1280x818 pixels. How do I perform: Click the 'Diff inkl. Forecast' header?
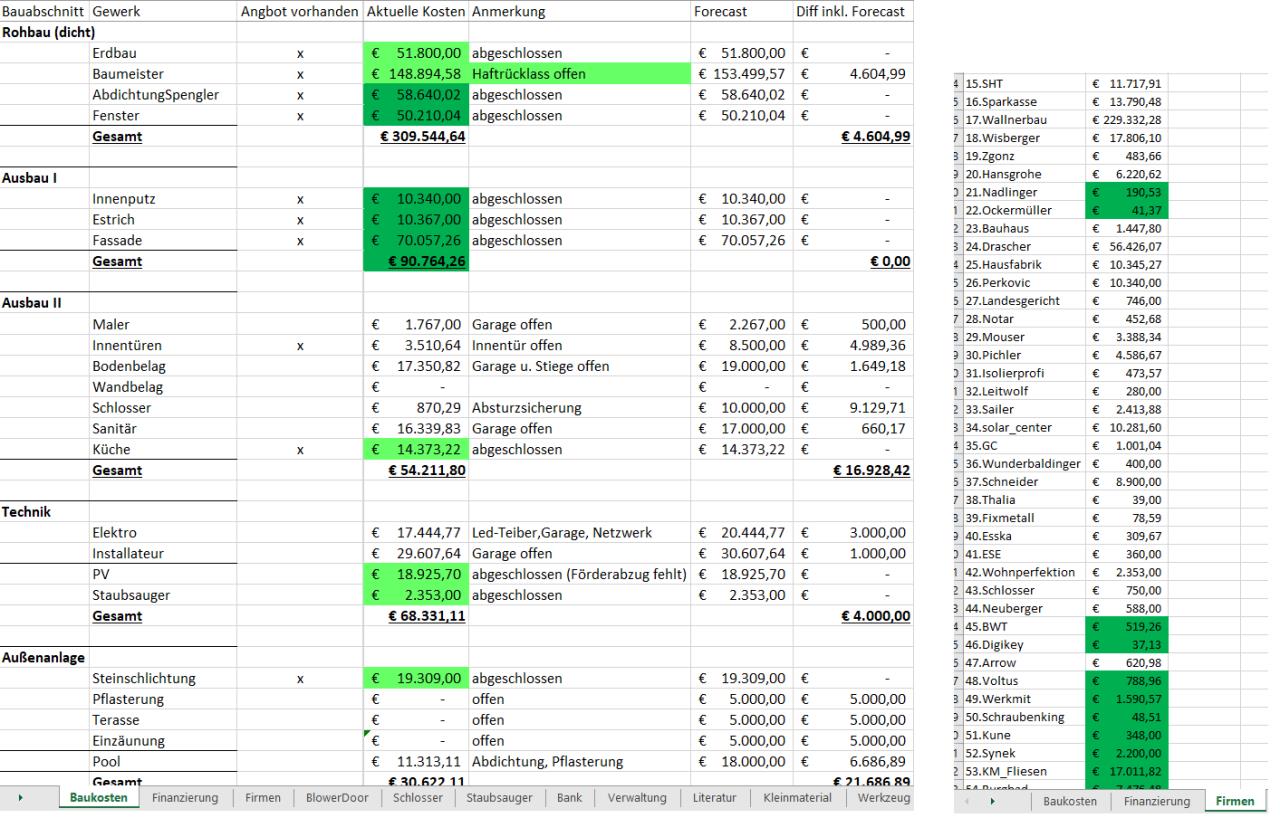(x=854, y=11)
